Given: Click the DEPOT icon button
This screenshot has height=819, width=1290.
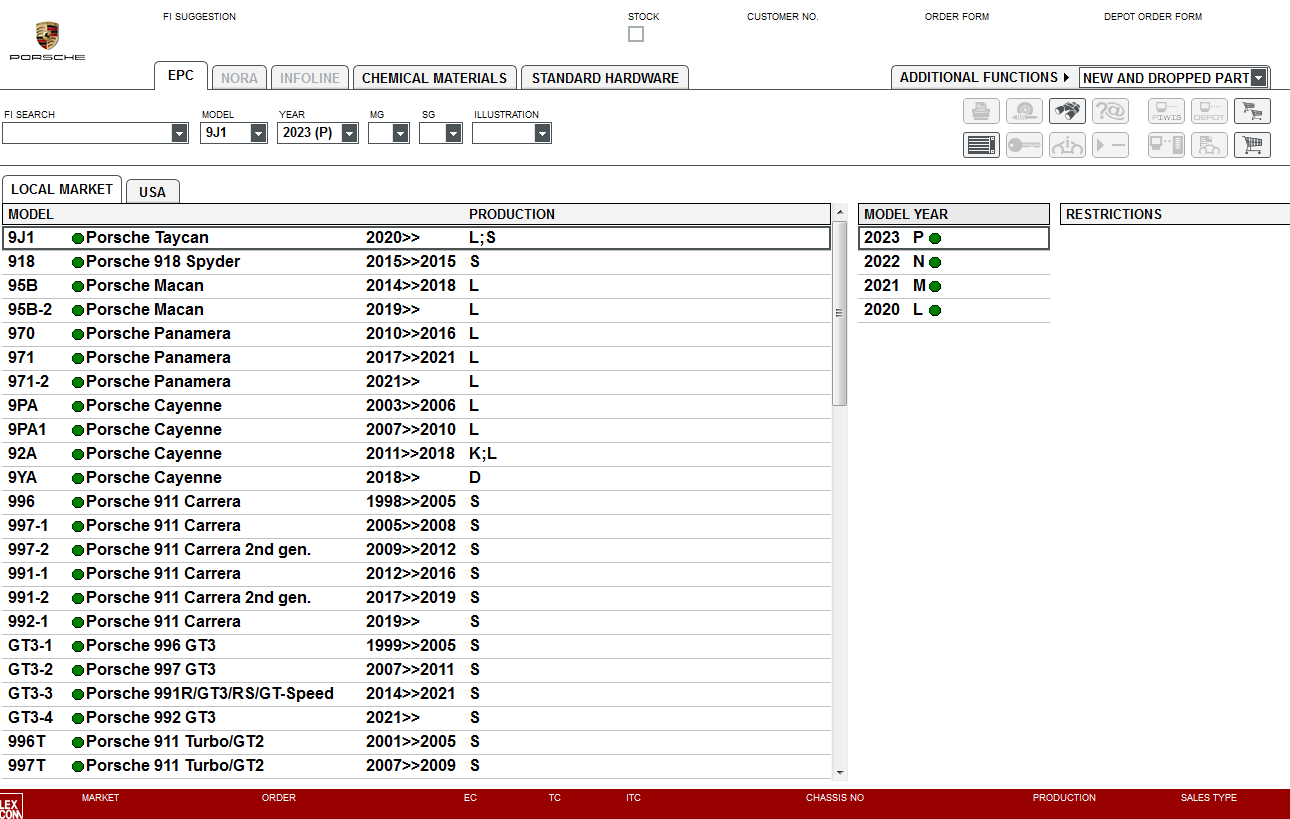Looking at the screenshot, I should (x=1209, y=111).
